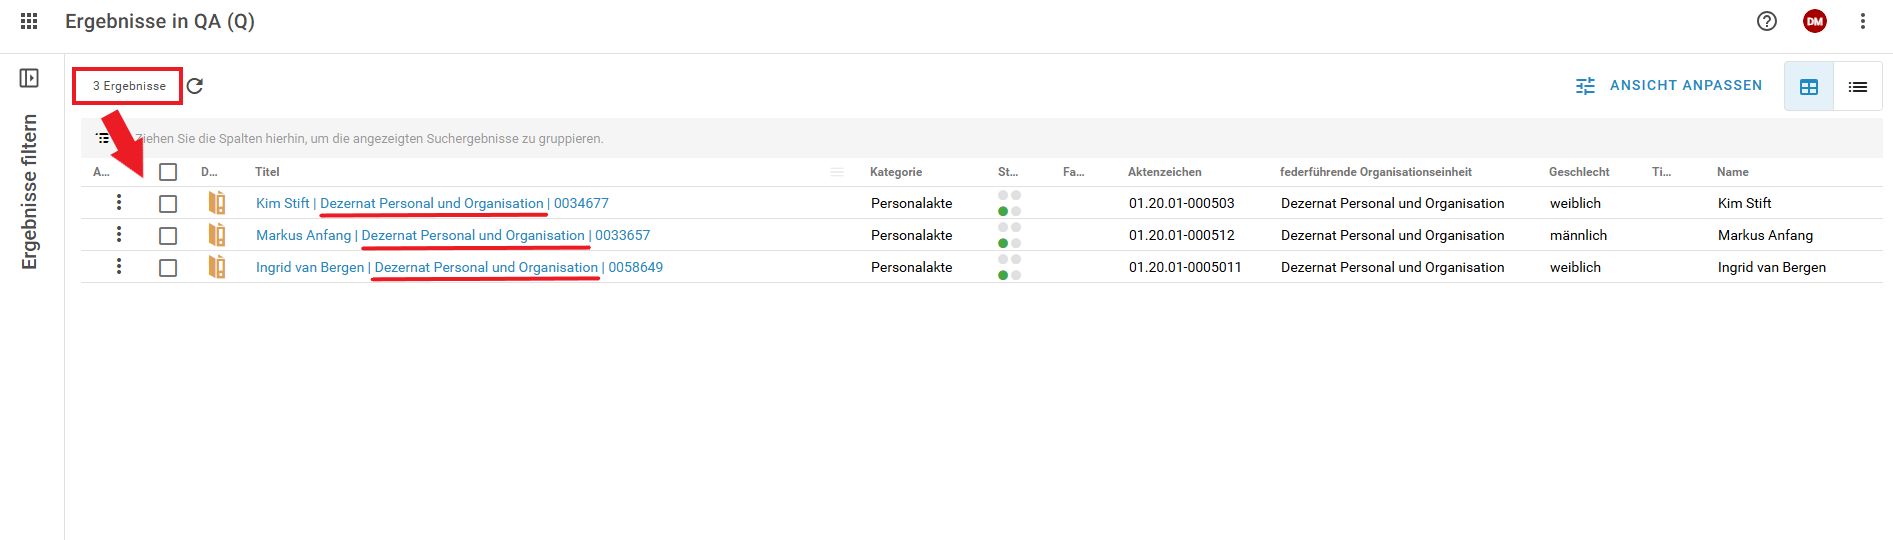Open Ingrid van Bergen file link
The image size is (1893, 540).
coord(459,267)
